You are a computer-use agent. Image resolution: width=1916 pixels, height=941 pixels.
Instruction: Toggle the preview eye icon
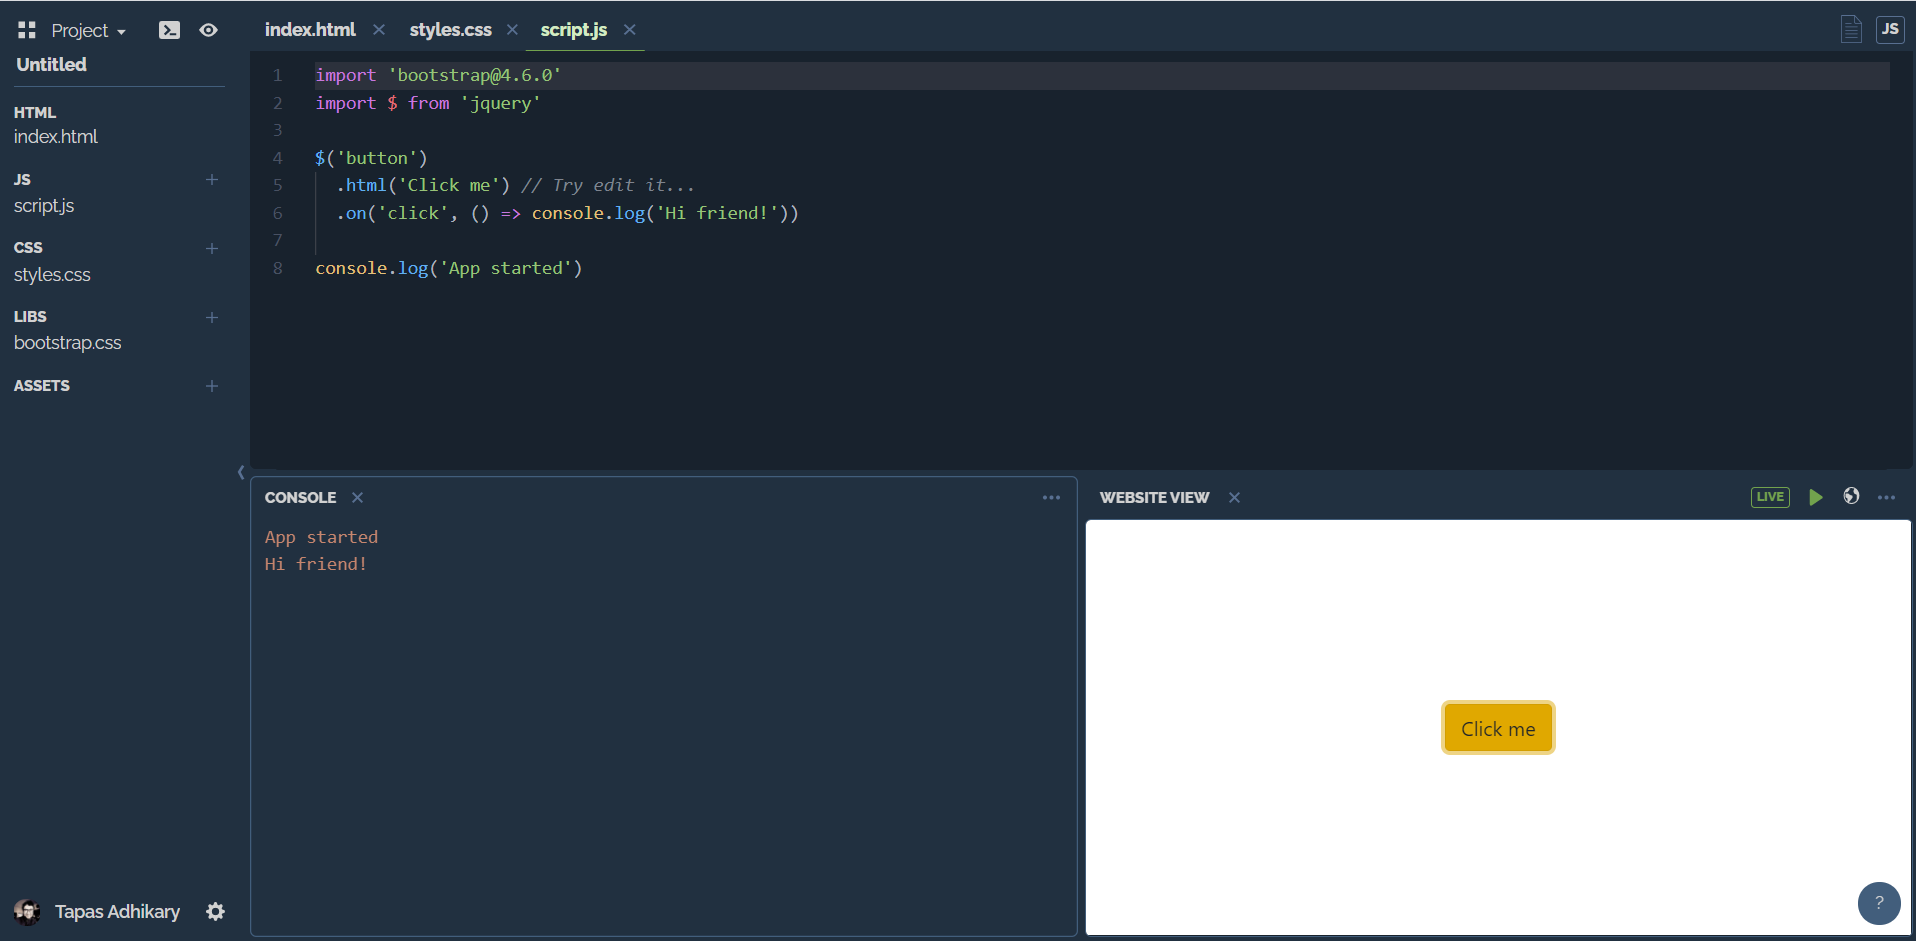pos(208,30)
